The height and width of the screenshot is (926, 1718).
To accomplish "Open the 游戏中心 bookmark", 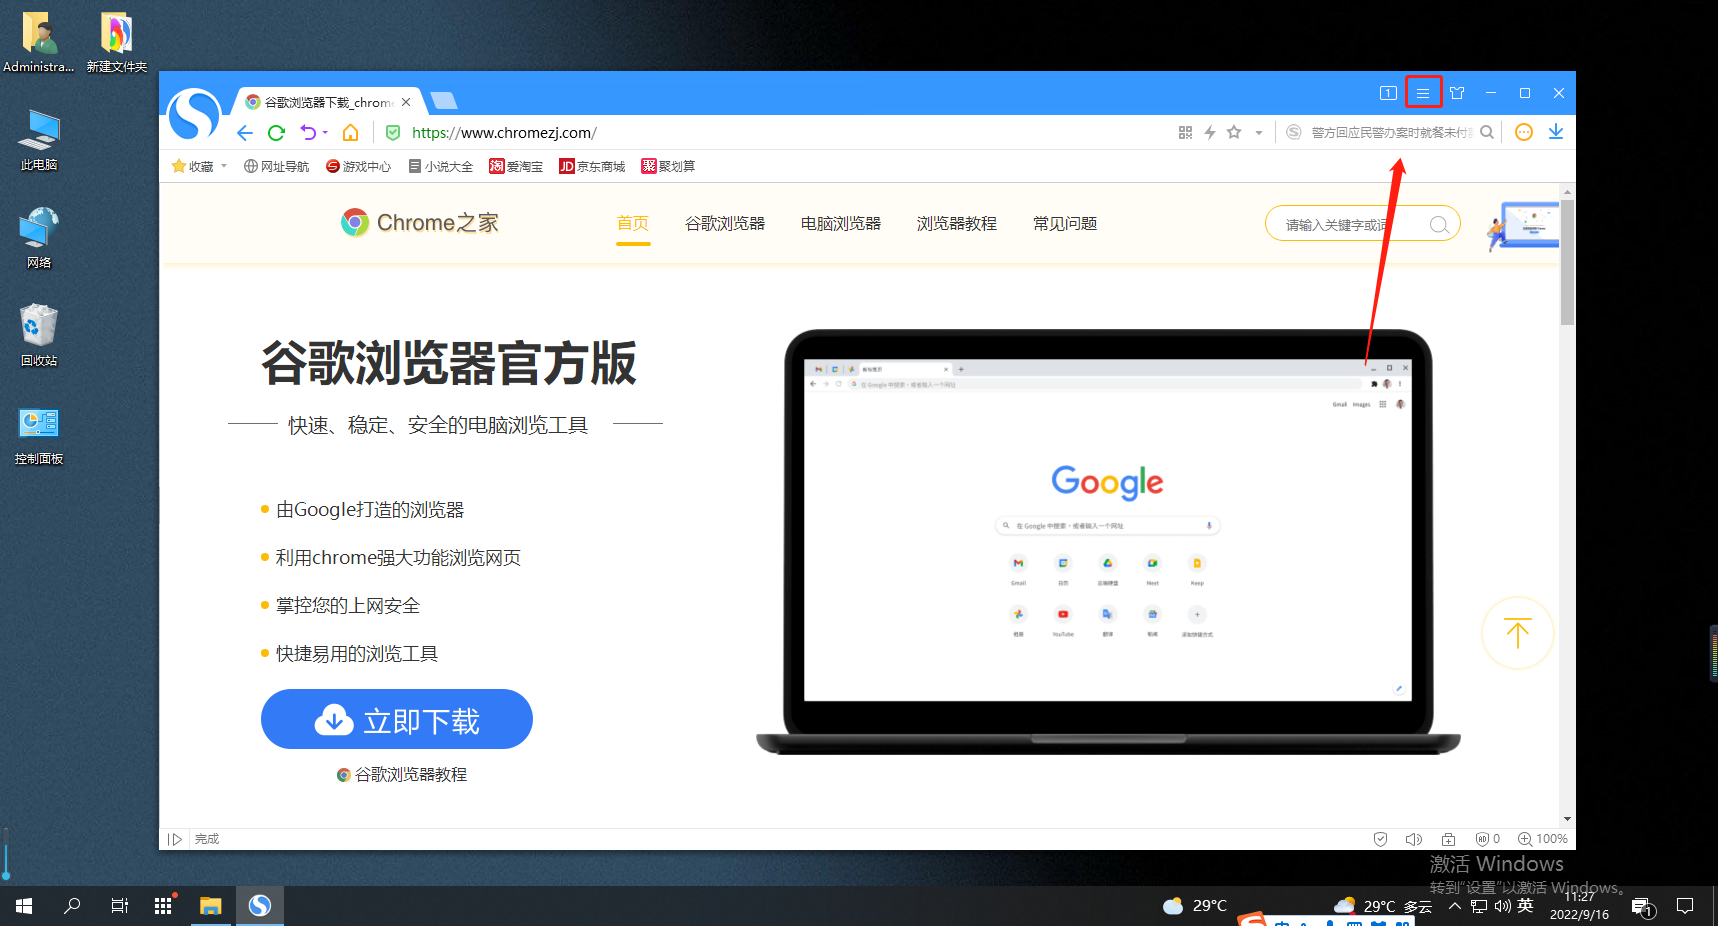I will click(358, 166).
